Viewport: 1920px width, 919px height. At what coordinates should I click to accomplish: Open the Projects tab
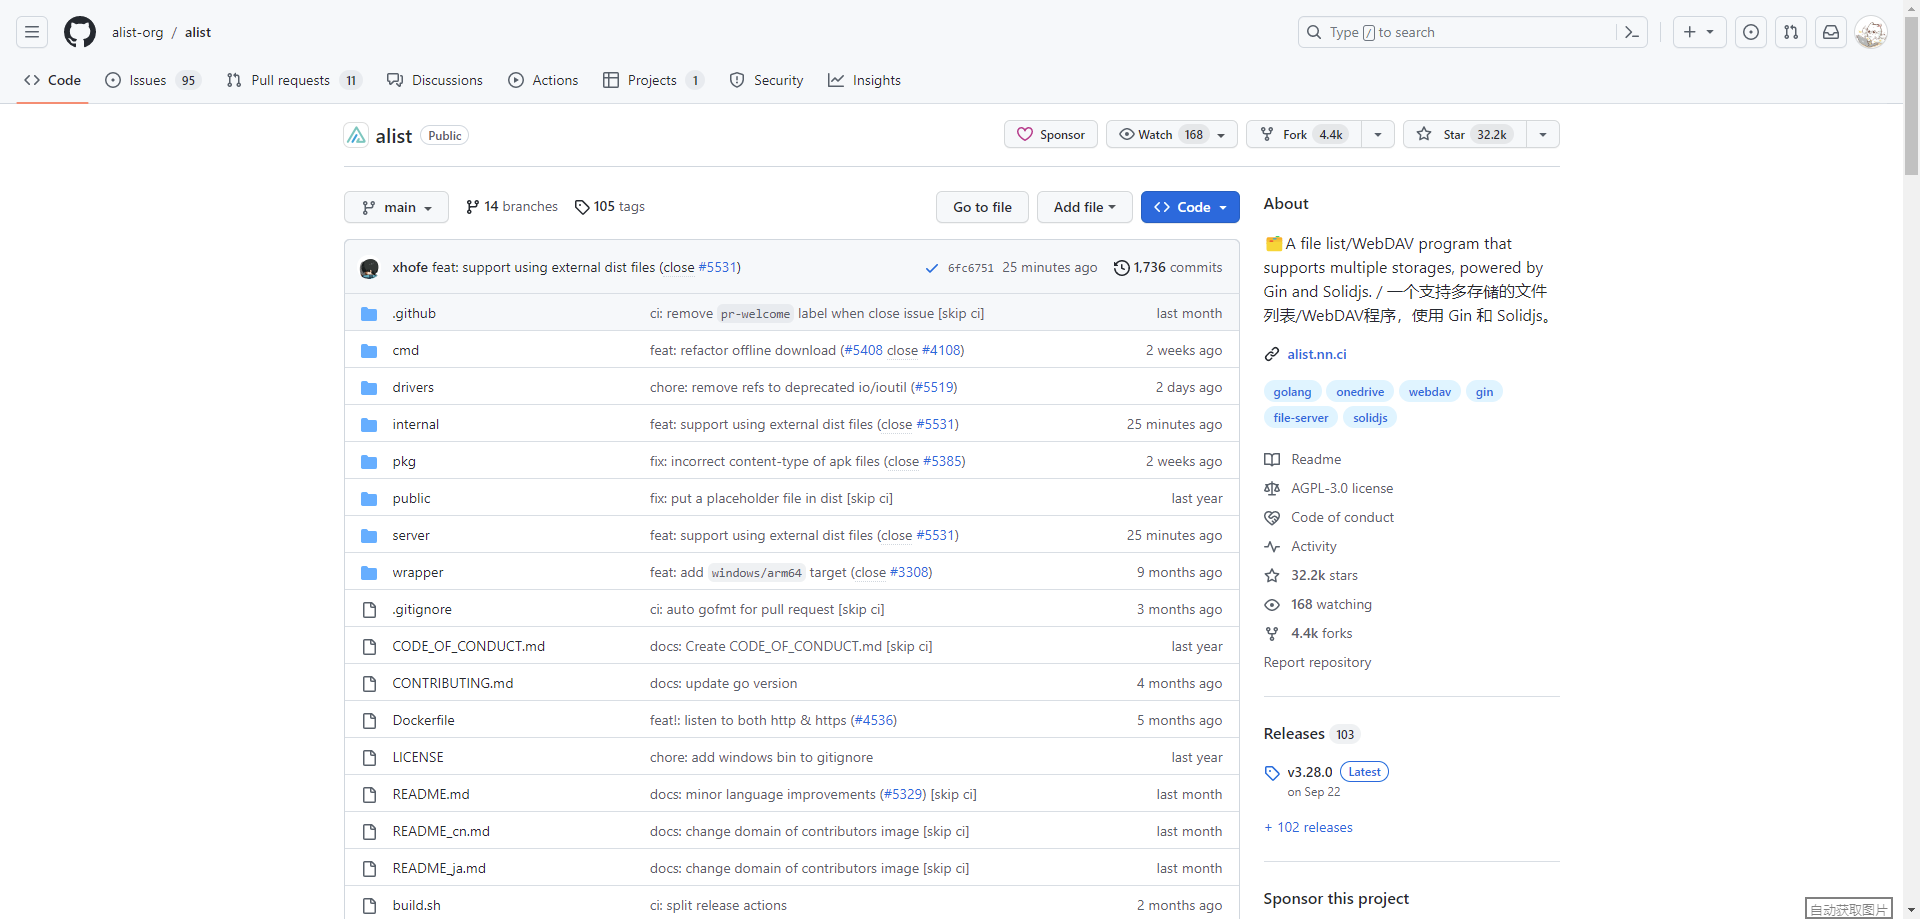[x=653, y=80]
